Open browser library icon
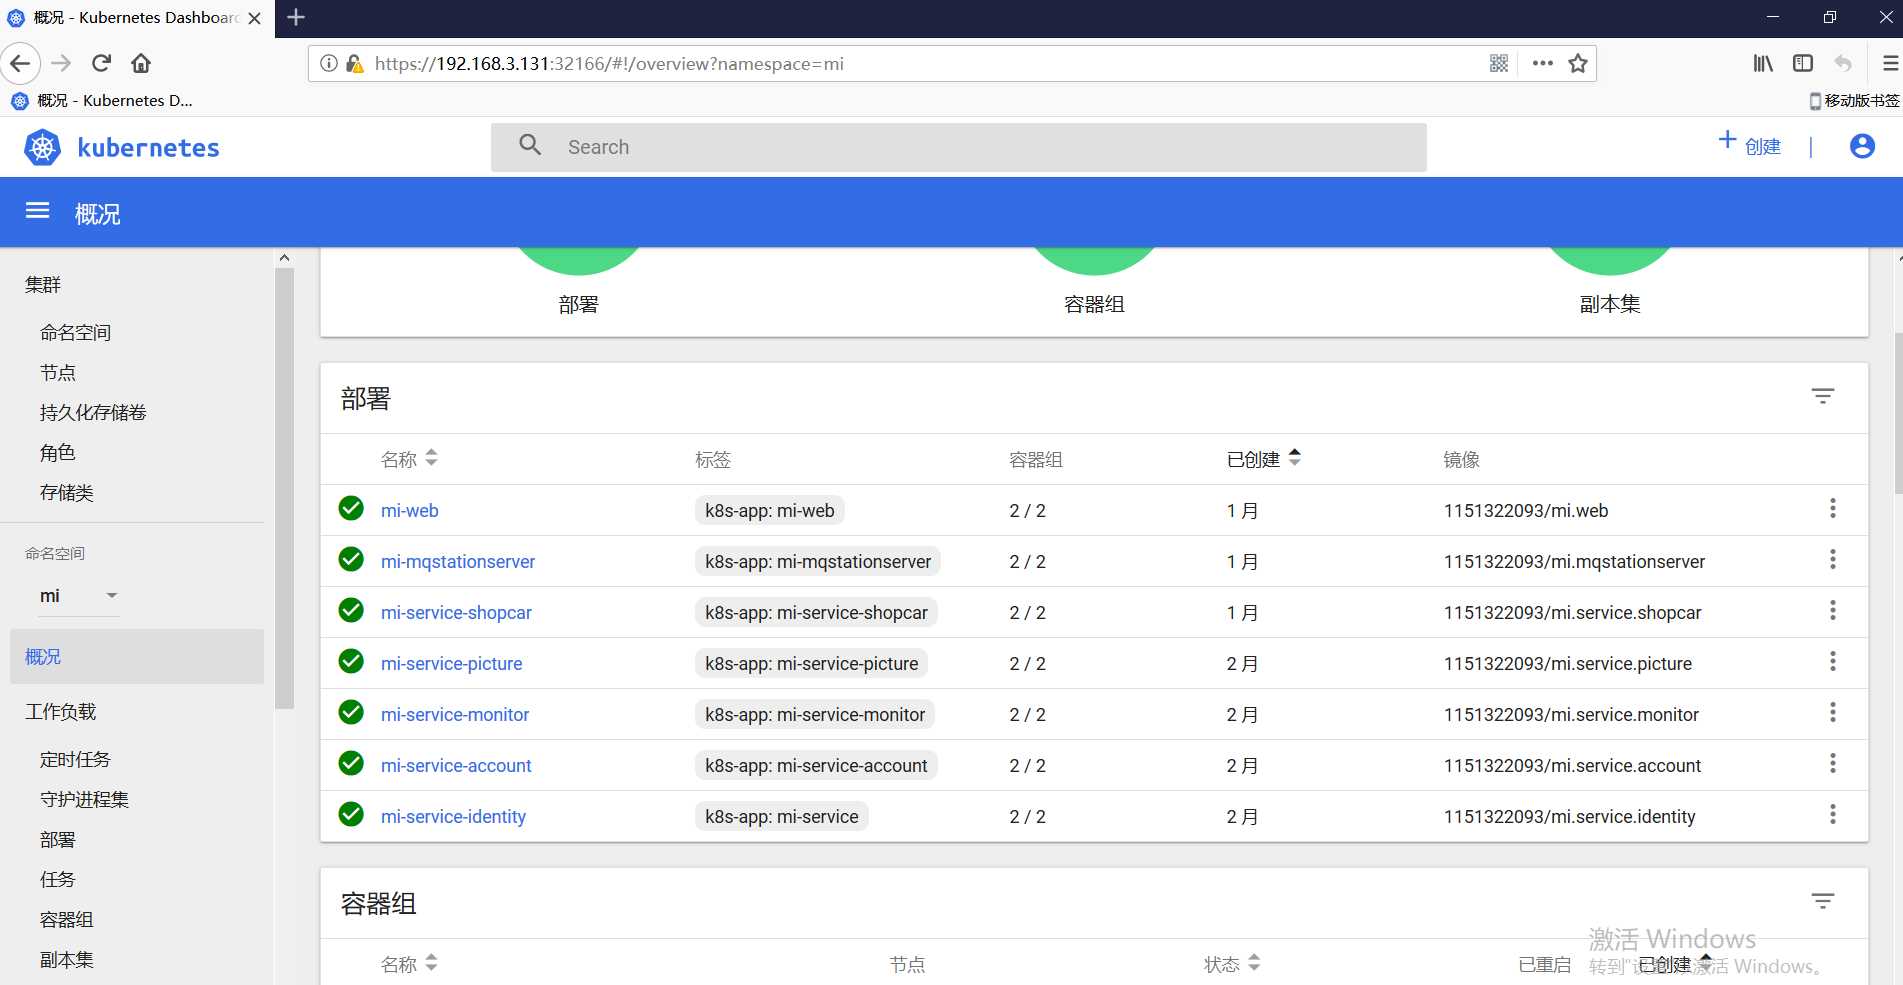 [1763, 63]
